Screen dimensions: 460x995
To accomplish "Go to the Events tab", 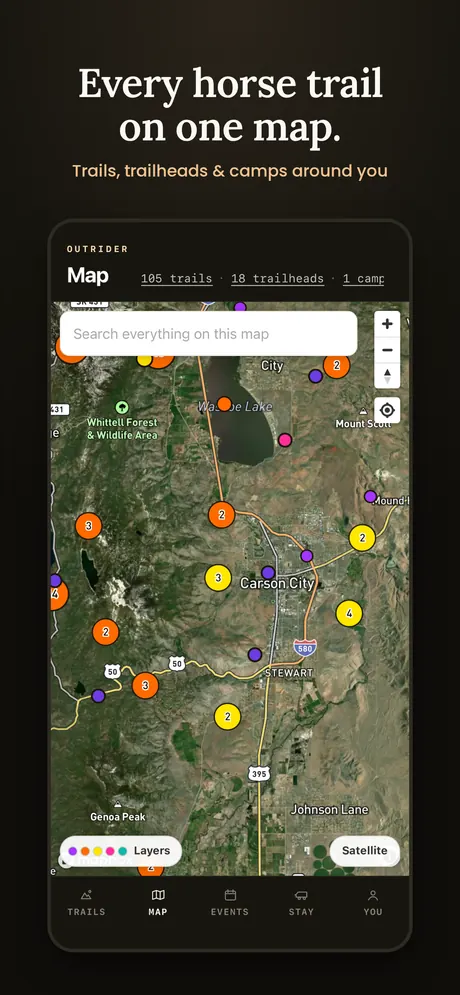I will coord(230,903).
